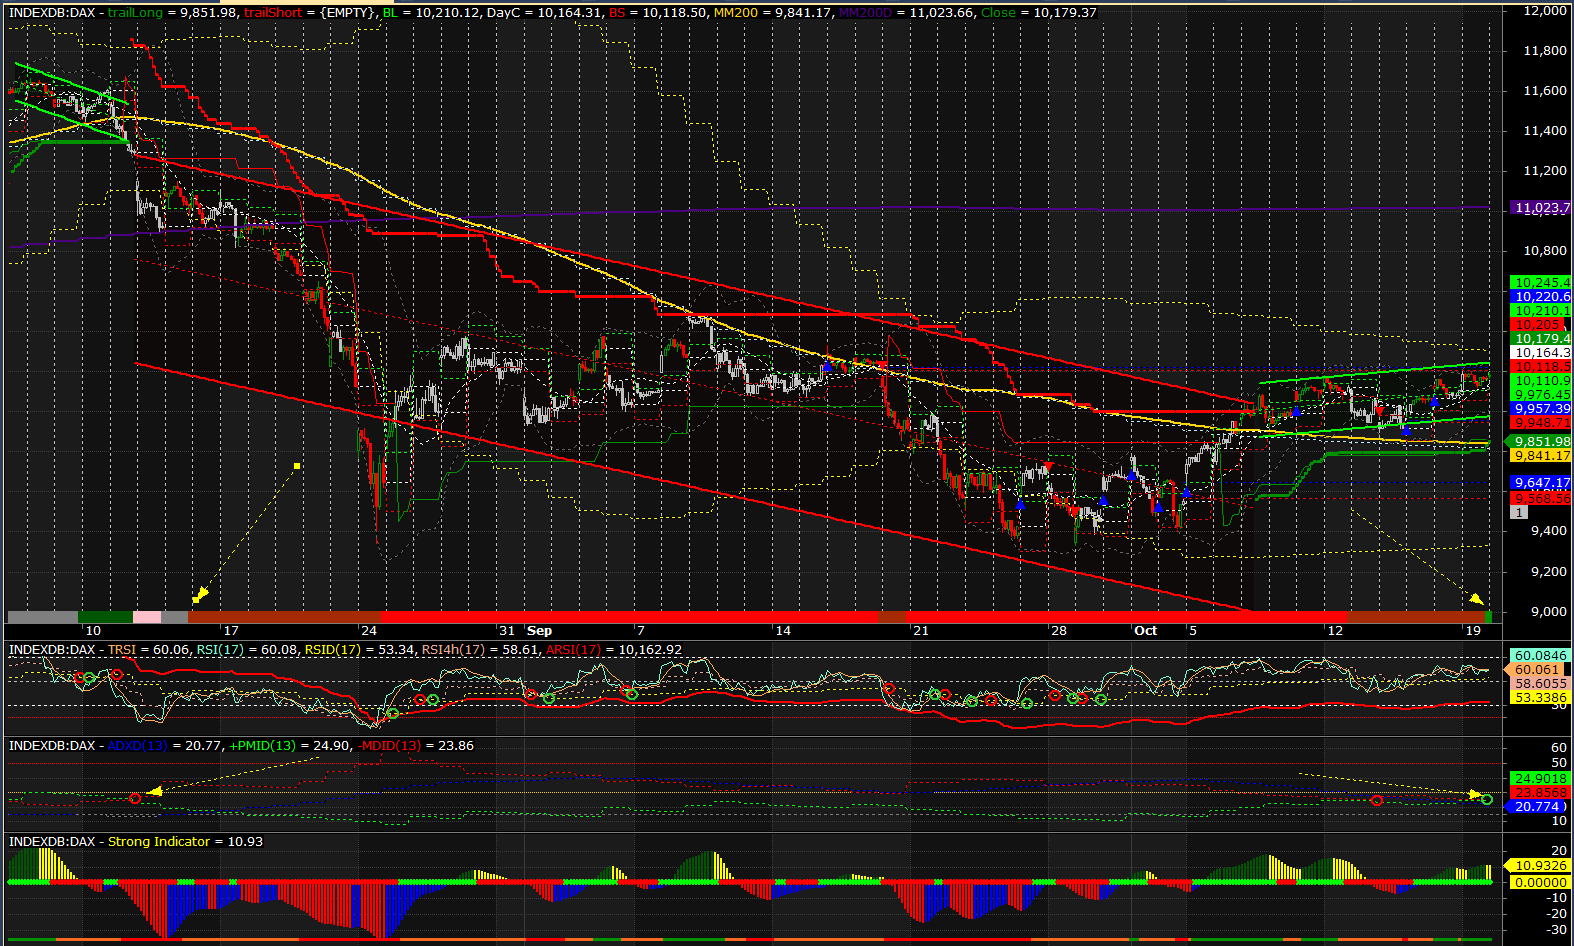The height and width of the screenshot is (946, 1574).
Task: Click the blue up-triangle signal near Sep 15
Action: coord(827,367)
